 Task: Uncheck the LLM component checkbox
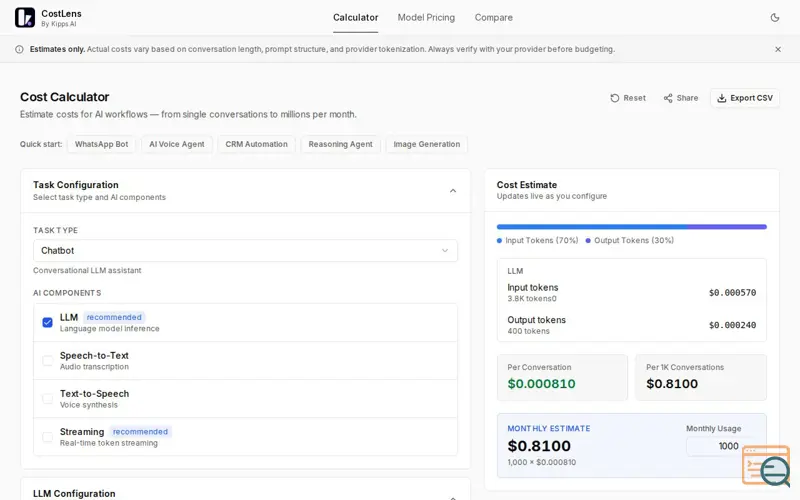(47, 322)
